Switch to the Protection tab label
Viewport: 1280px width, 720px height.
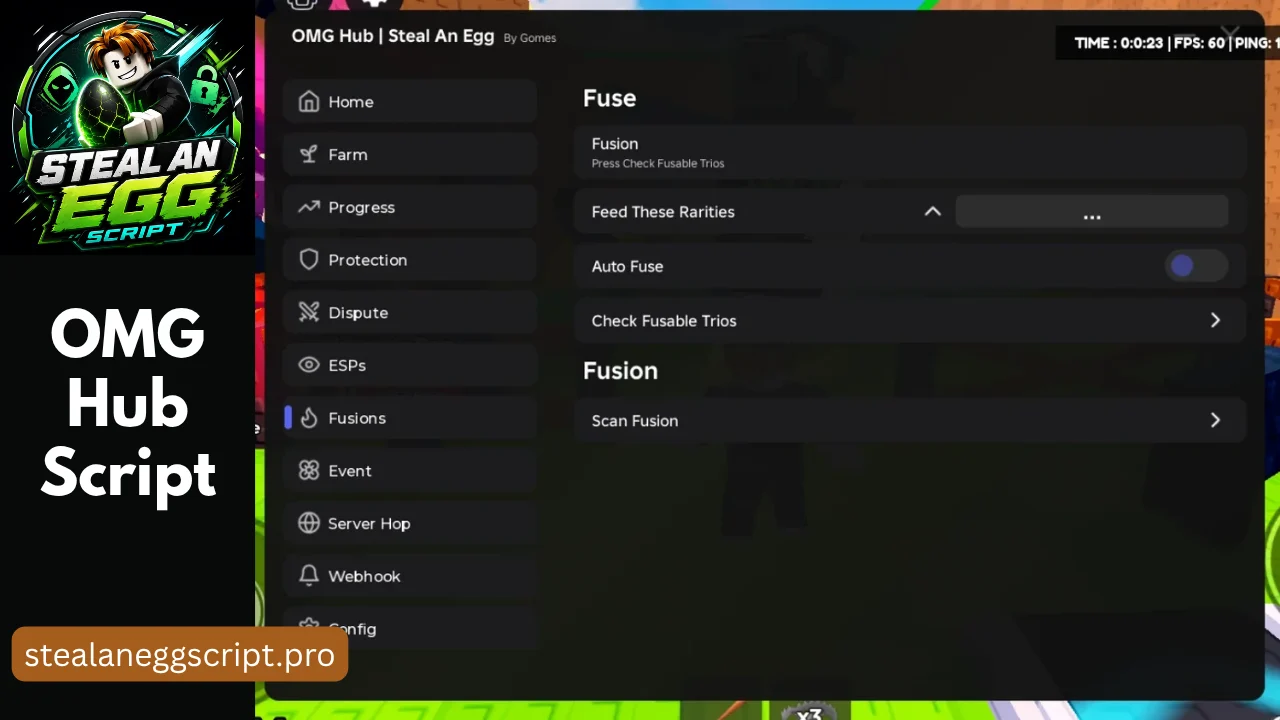point(367,260)
